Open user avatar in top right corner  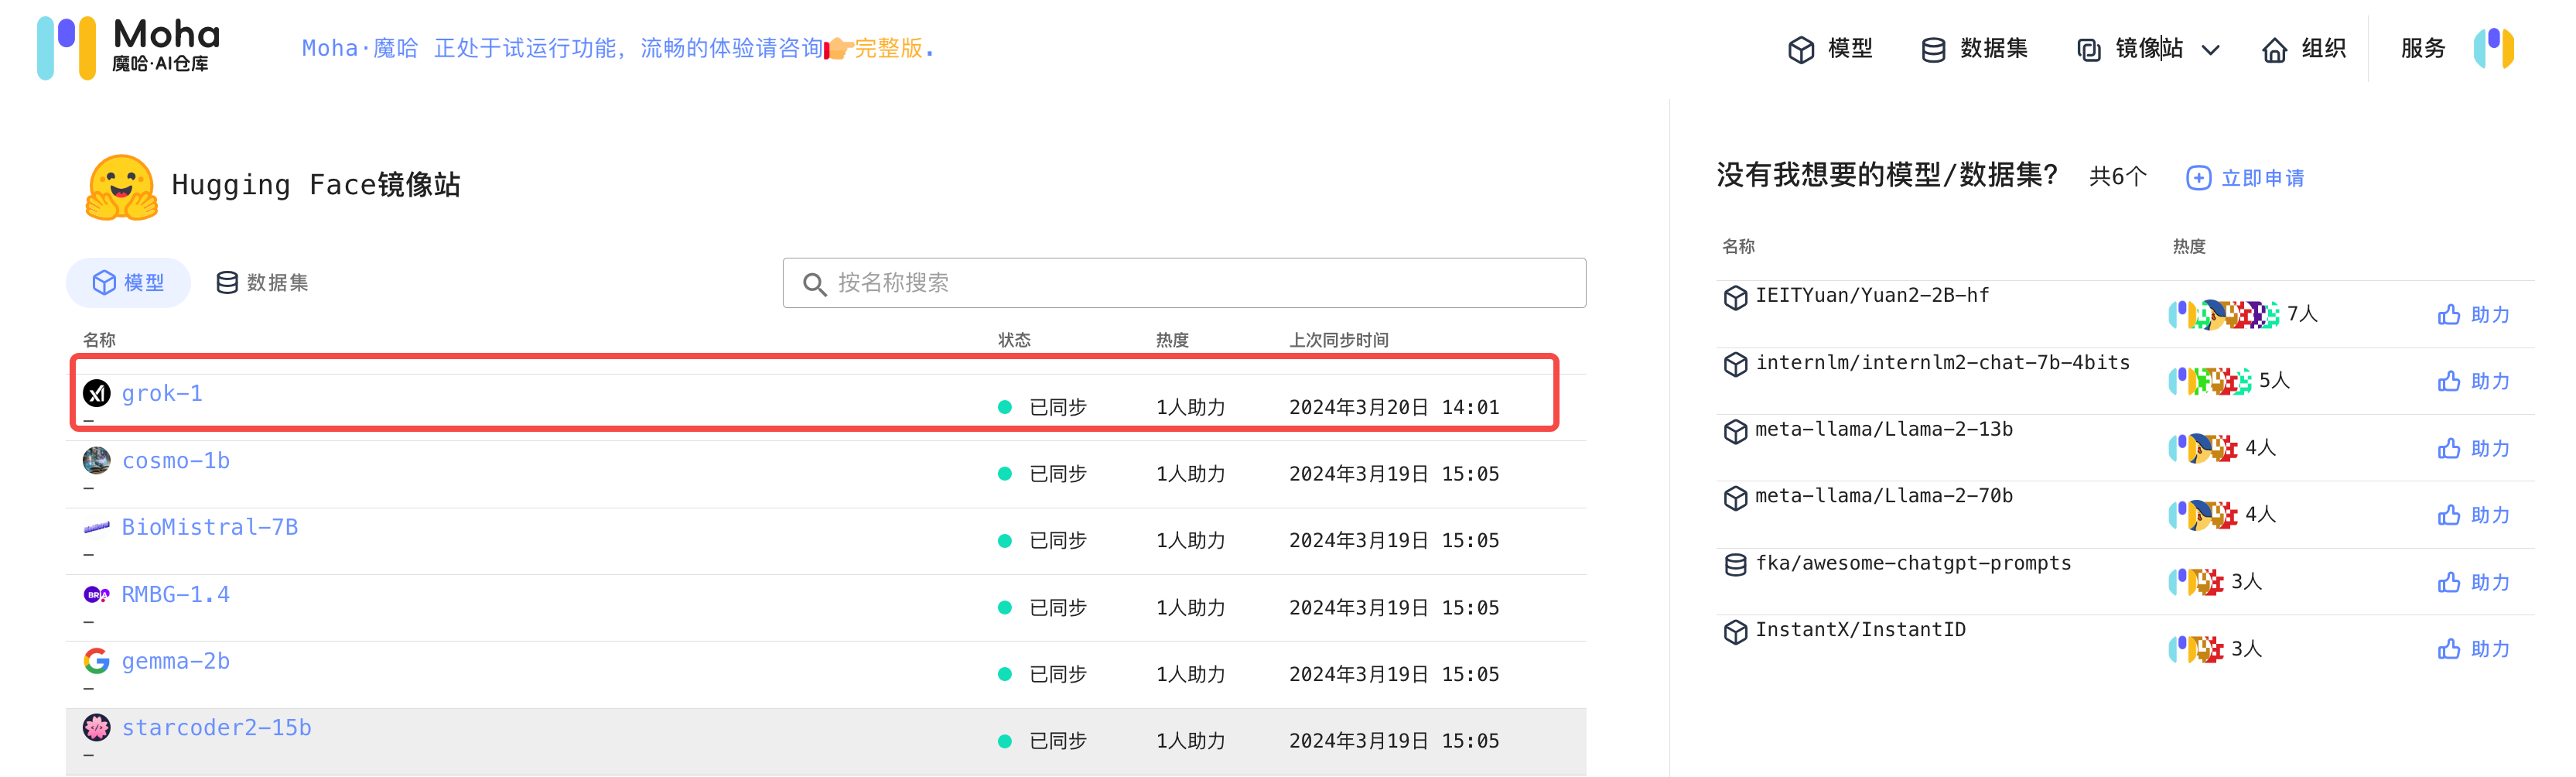2494,48
